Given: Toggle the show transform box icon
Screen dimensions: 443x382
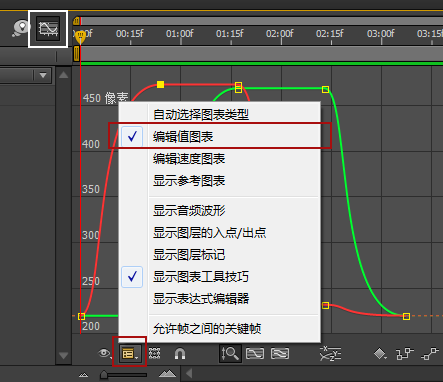Looking at the screenshot, I should (x=154, y=353).
